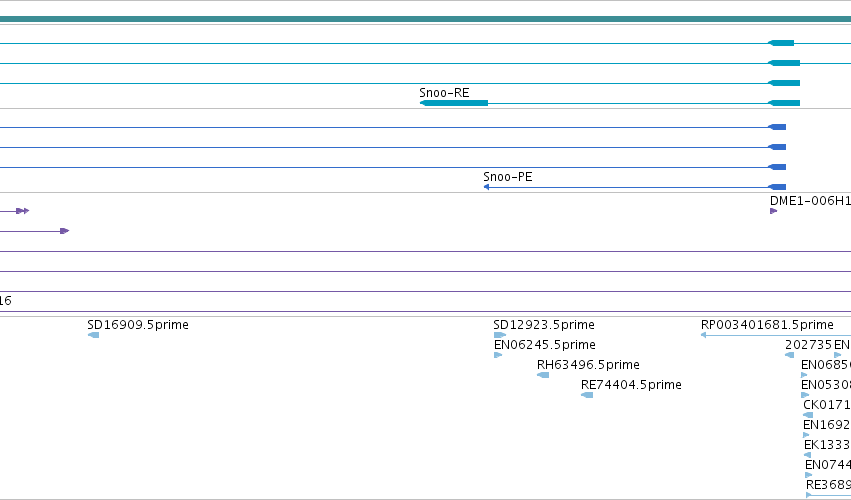Click the EN06245.5prime EST arrow
The height and width of the screenshot is (500, 851).
[498, 355]
